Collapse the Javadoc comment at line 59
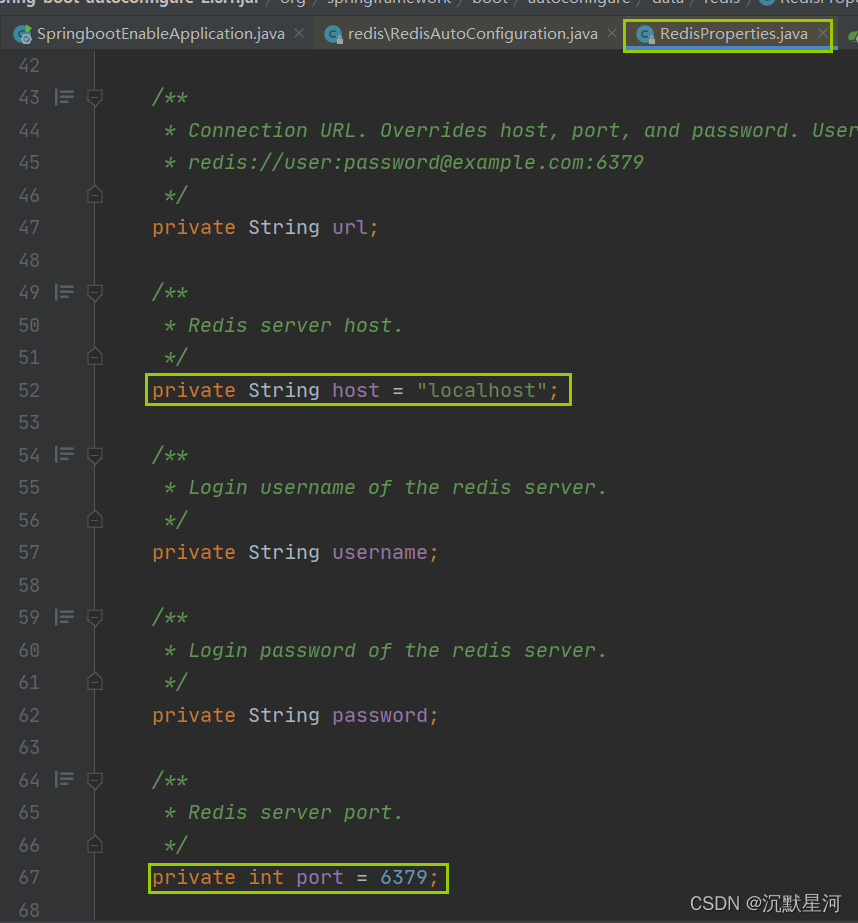The height and width of the screenshot is (923, 858). [95, 617]
